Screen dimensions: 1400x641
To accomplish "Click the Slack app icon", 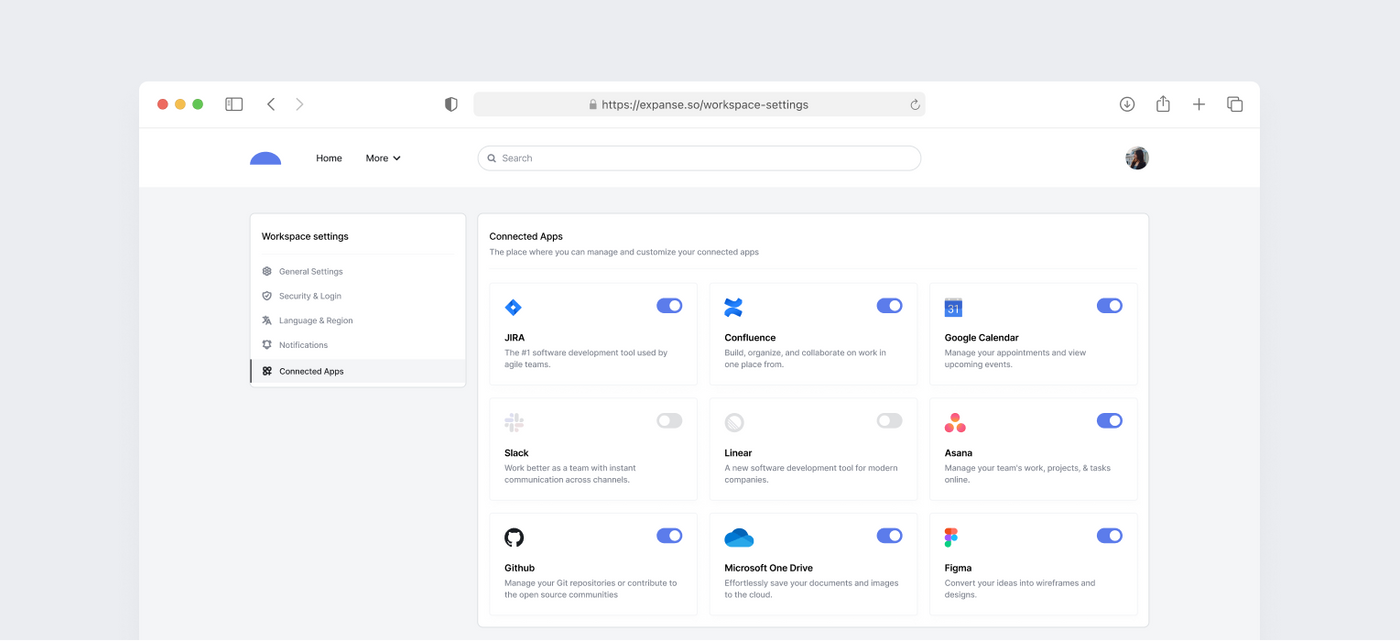I will click(513, 421).
